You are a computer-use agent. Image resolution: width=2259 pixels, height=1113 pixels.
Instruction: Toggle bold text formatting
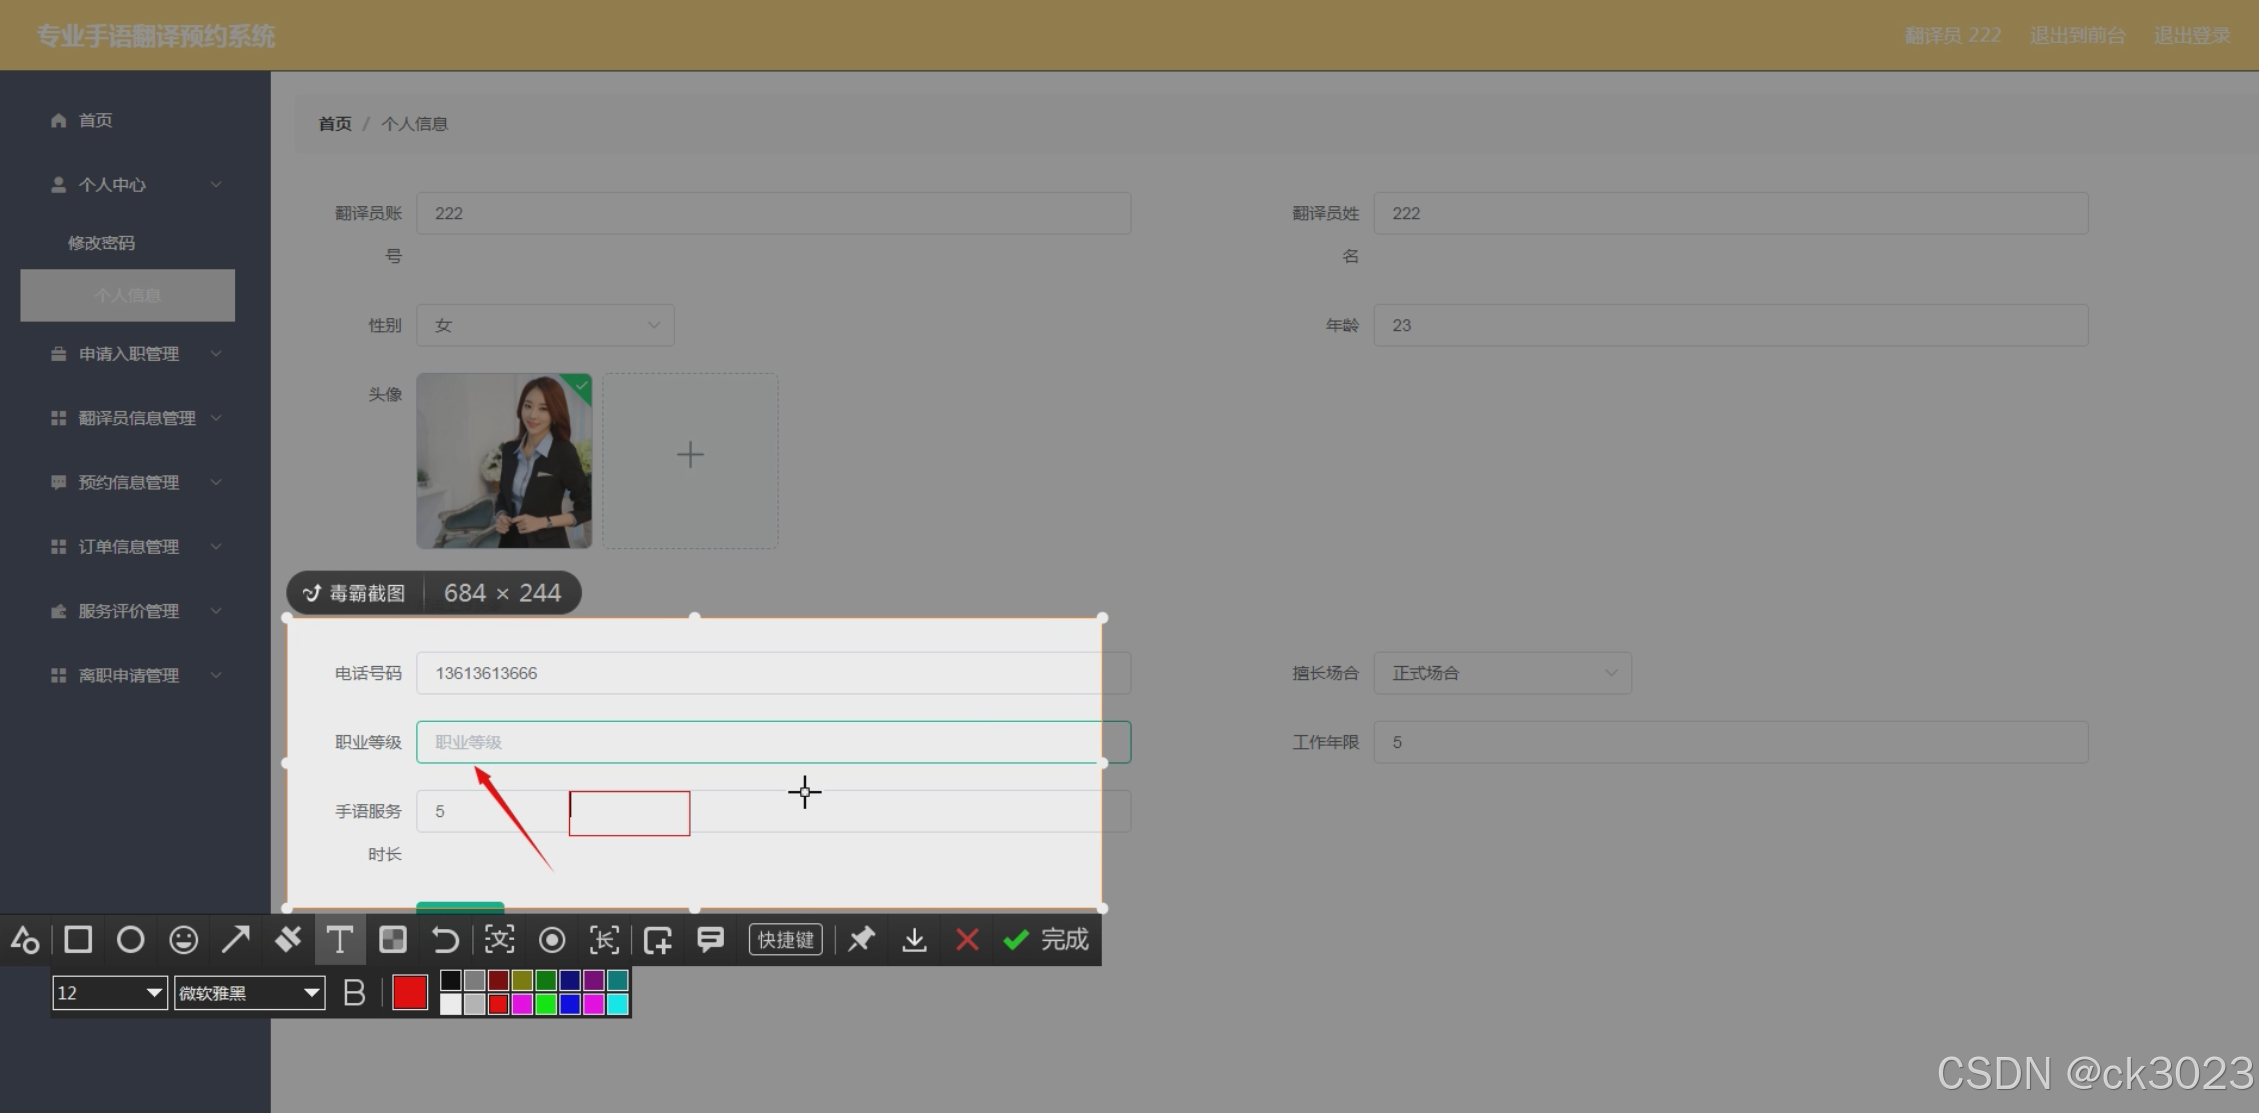pyautogui.click(x=354, y=993)
